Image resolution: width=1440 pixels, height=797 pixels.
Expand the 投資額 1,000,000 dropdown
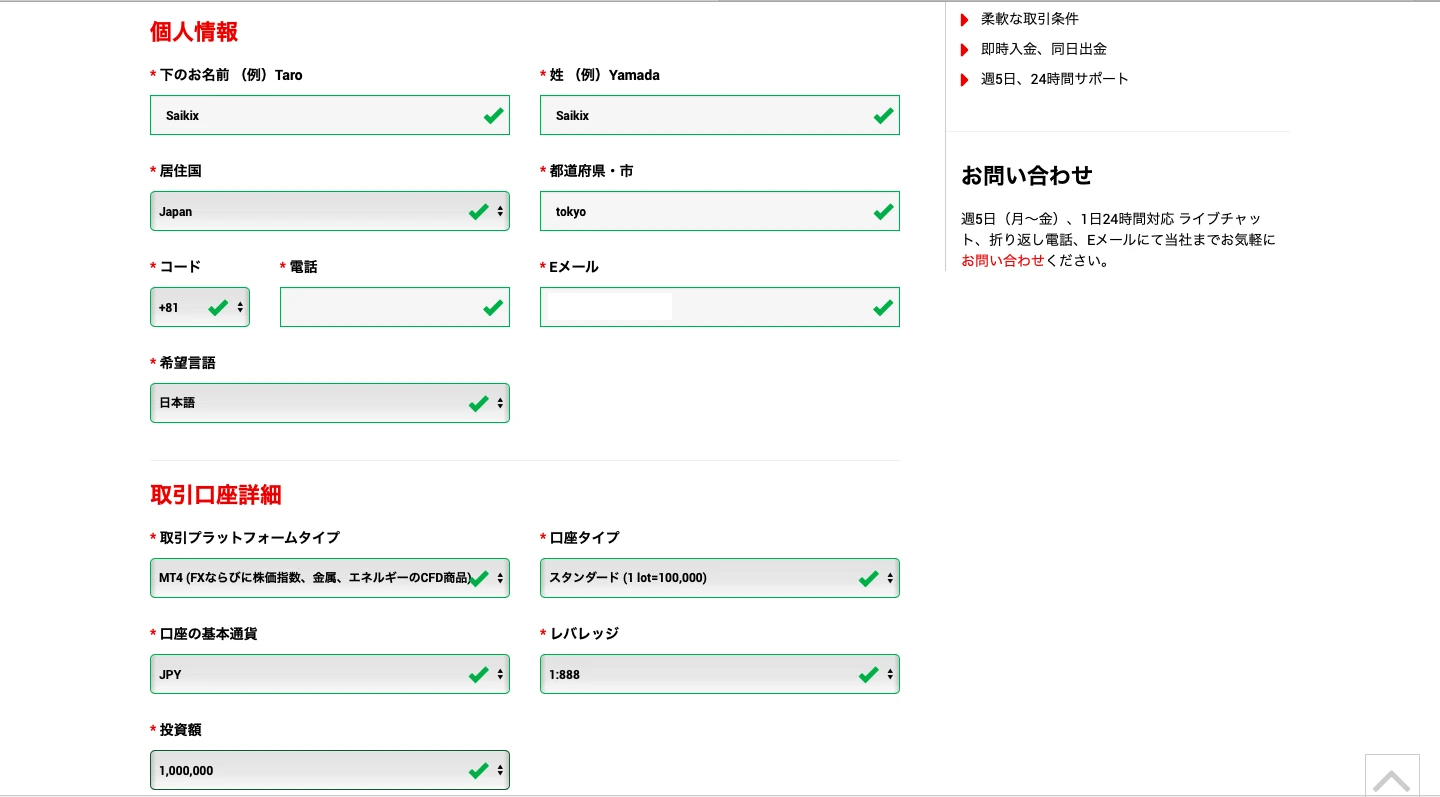click(329, 771)
